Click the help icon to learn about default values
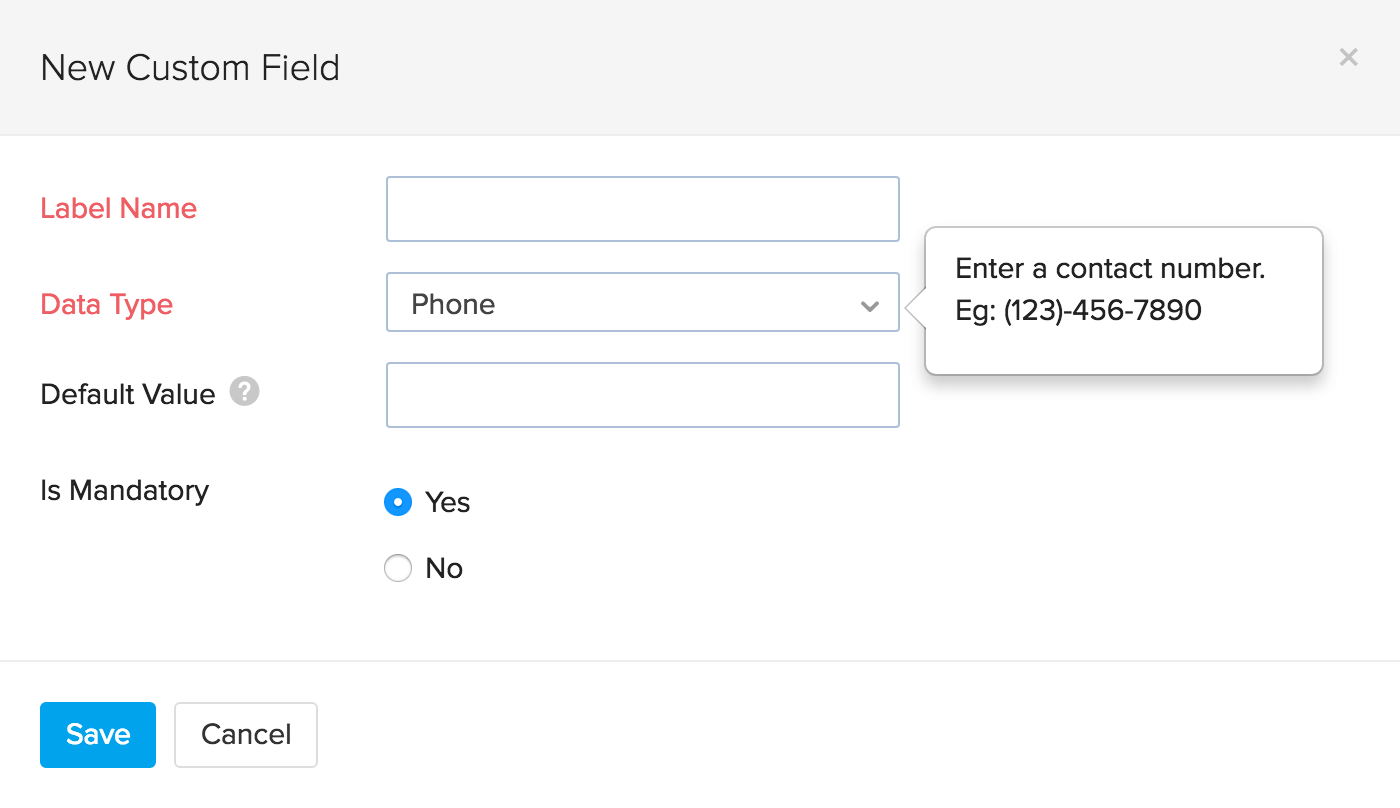The height and width of the screenshot is (808, 1400). [x=245, y=392]
